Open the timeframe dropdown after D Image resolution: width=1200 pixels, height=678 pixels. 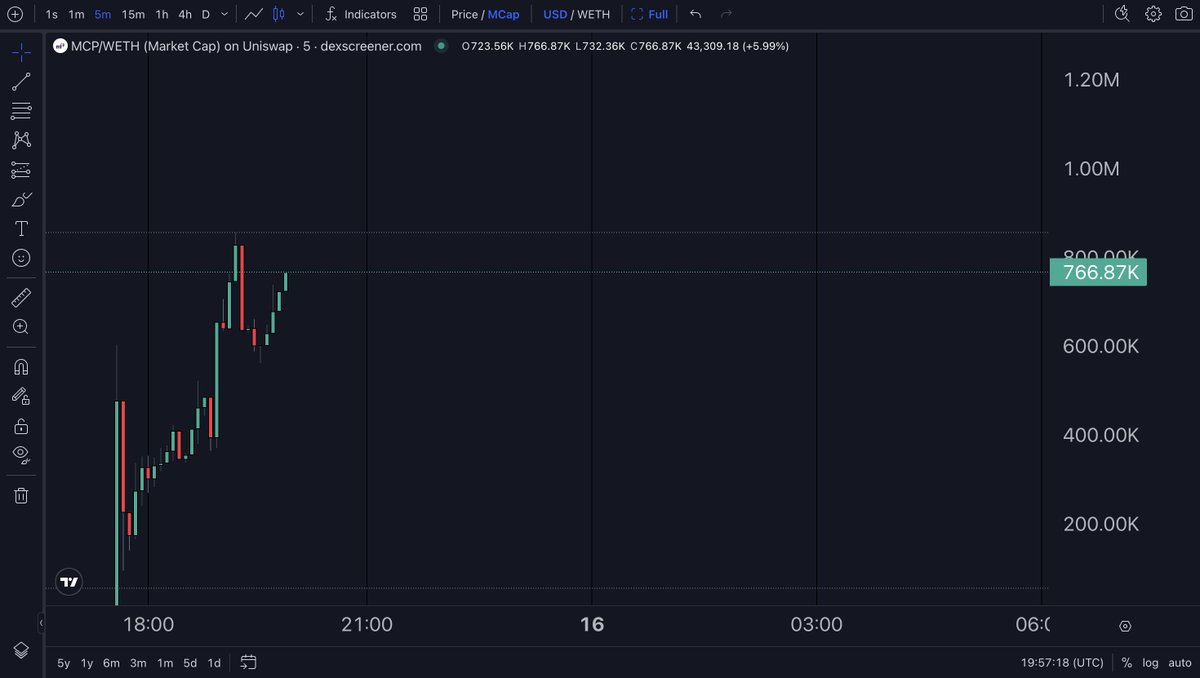click(222, 14)
